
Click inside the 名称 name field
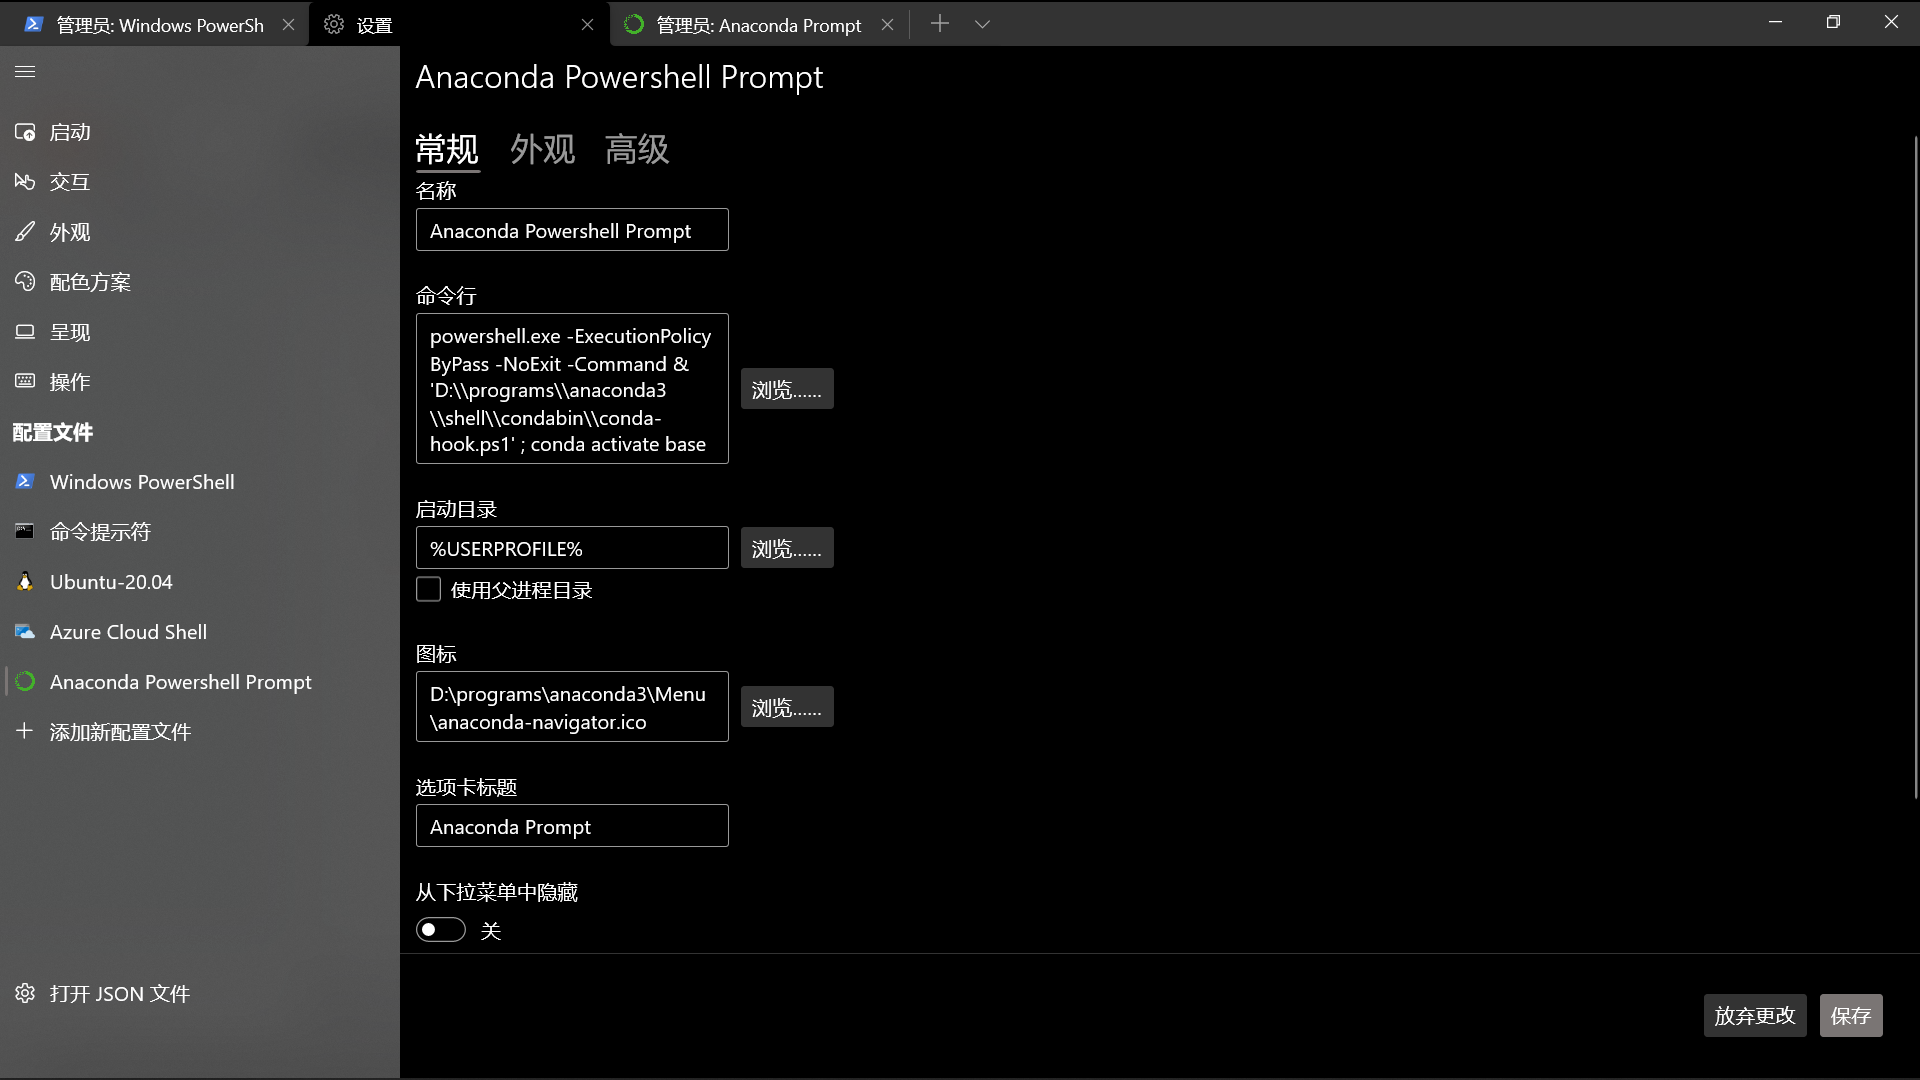pyautogui.click(x=571, y=229)
